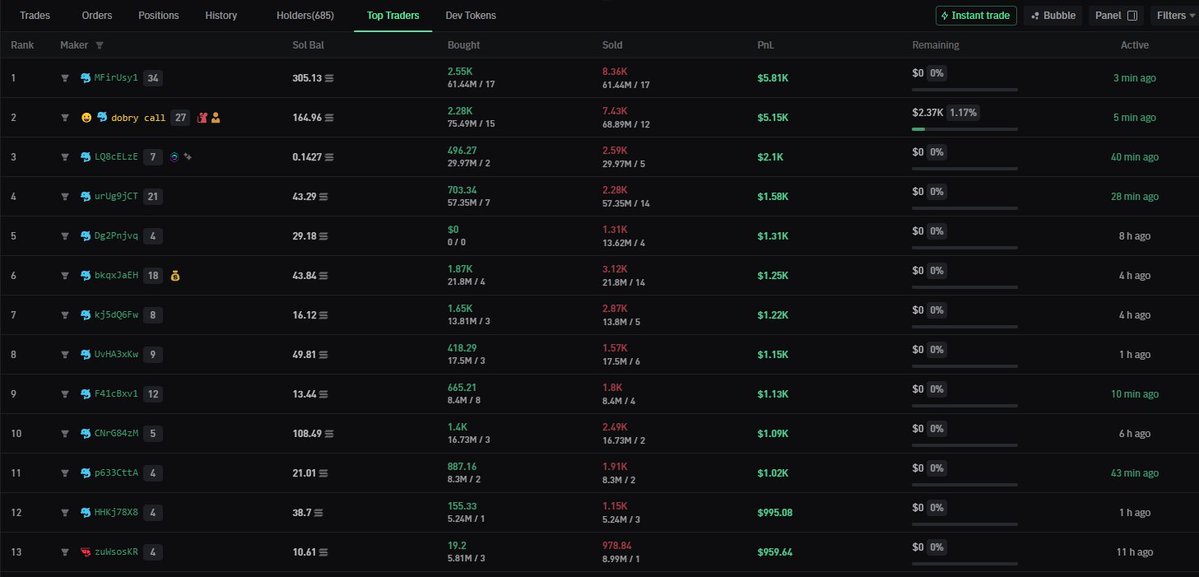Click the 1.17% badge in dobry call row
Image resolution: width=1199 pixels, height=577 pixels.
click(x=964, y=112)
